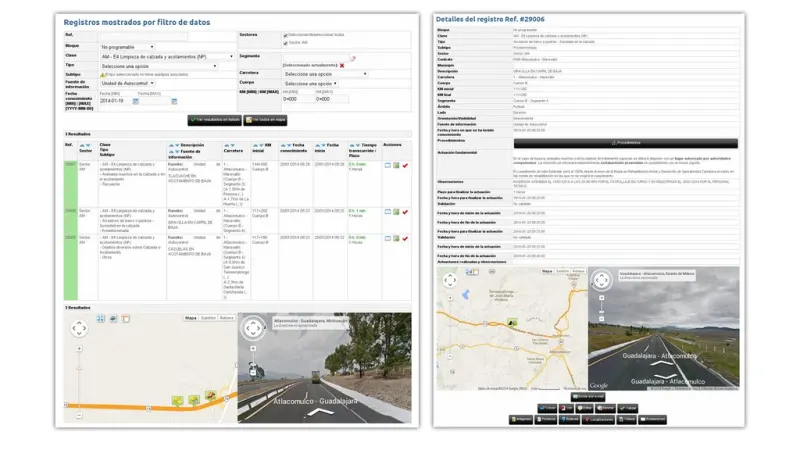Click the Fecha MIN field showing 2014-01-19

click(115, 101)
